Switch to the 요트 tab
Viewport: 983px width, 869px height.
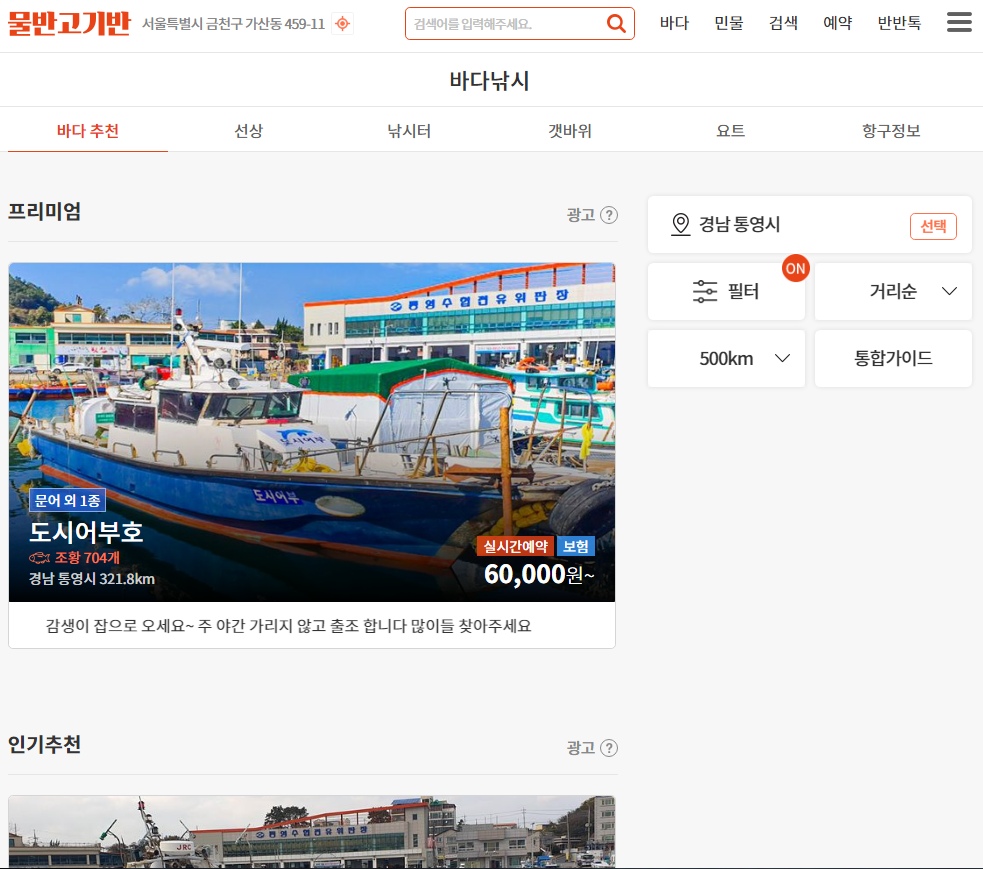pyautogui.click(x=730, y=130)
